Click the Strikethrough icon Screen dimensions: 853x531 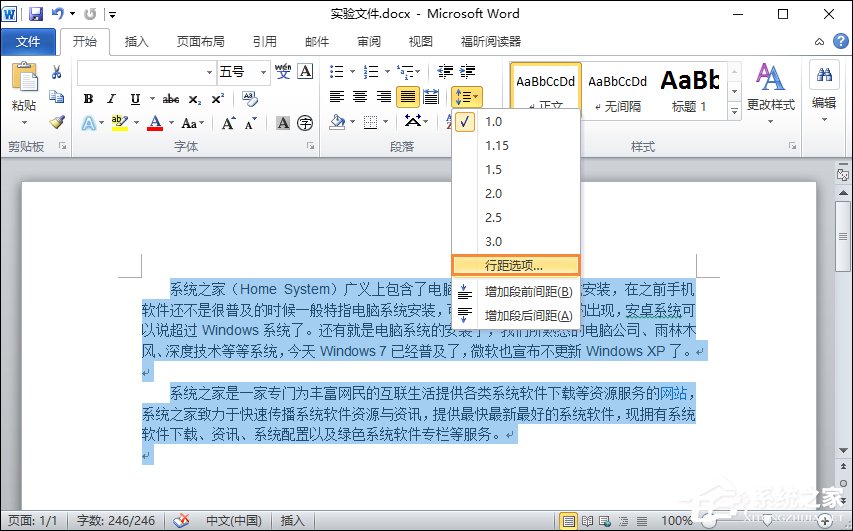[x=170, y=98]
